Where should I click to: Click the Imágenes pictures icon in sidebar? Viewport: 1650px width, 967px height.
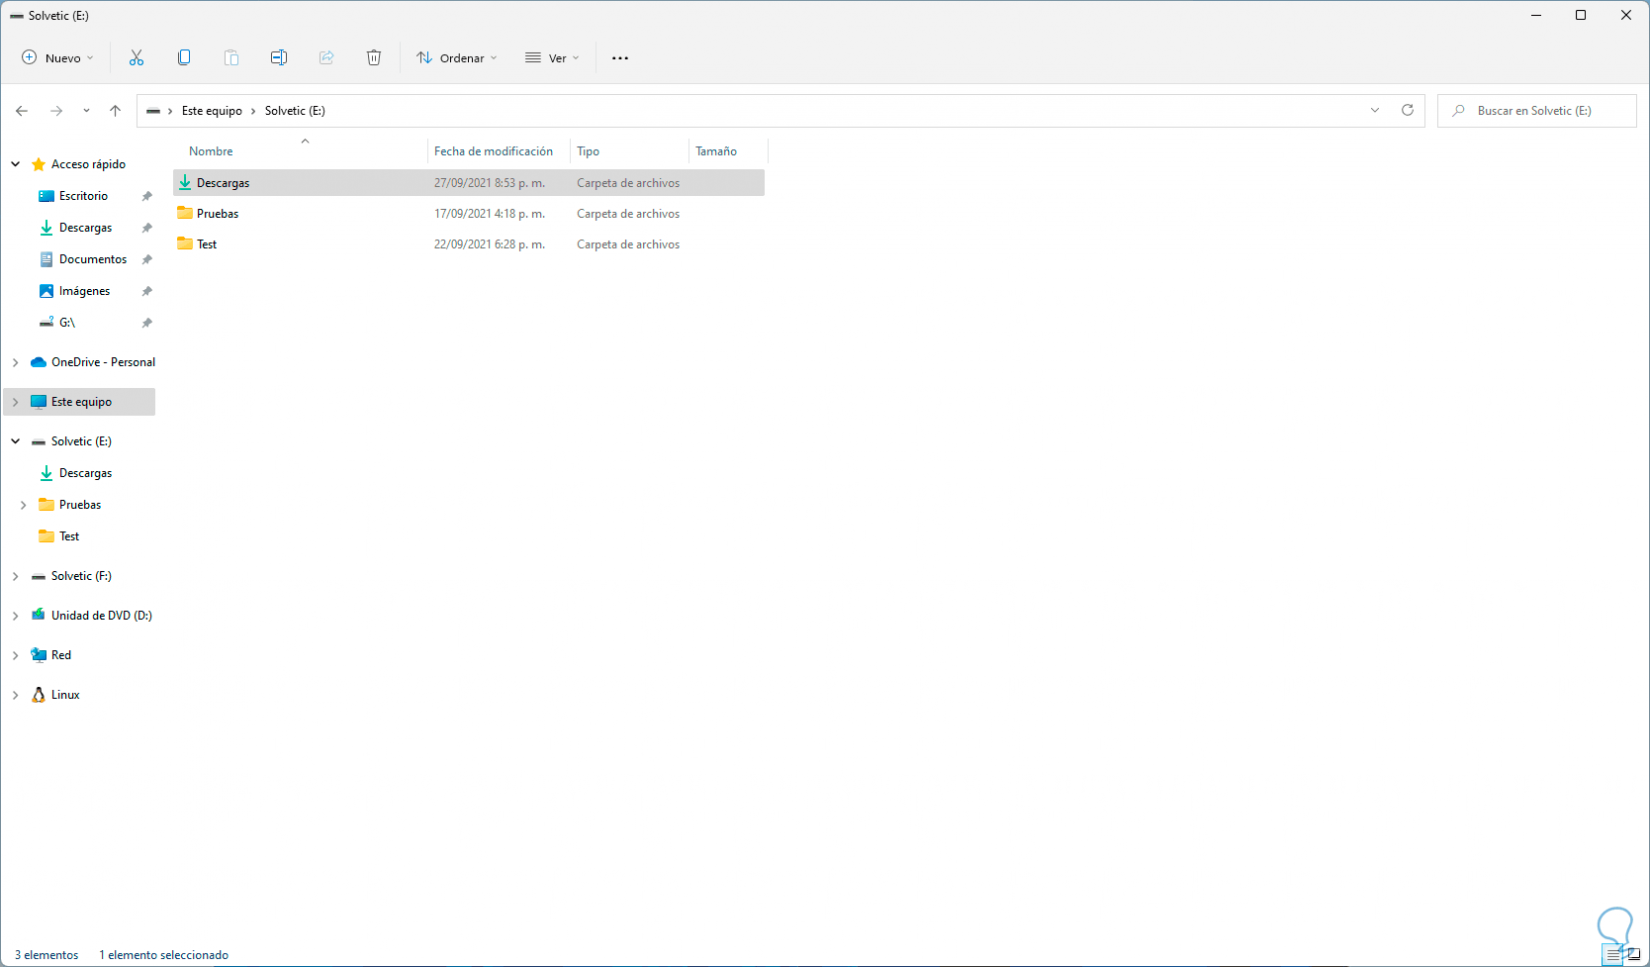(x=46, y=291)
